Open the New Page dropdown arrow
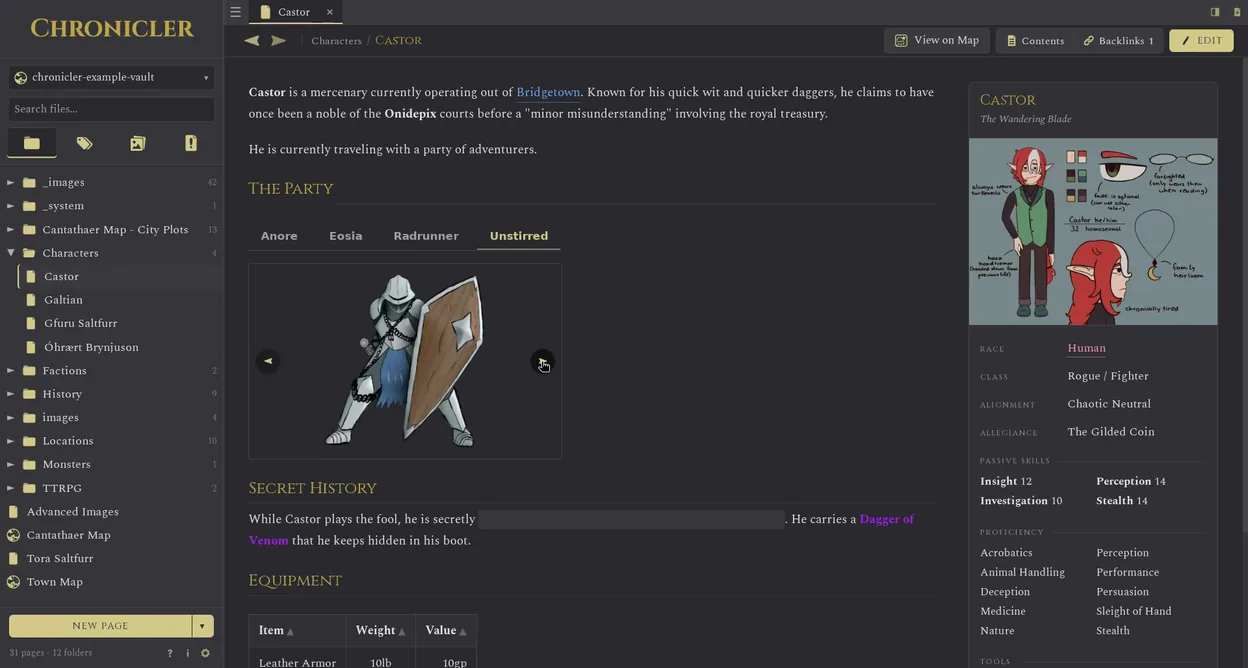 point(203,626)
